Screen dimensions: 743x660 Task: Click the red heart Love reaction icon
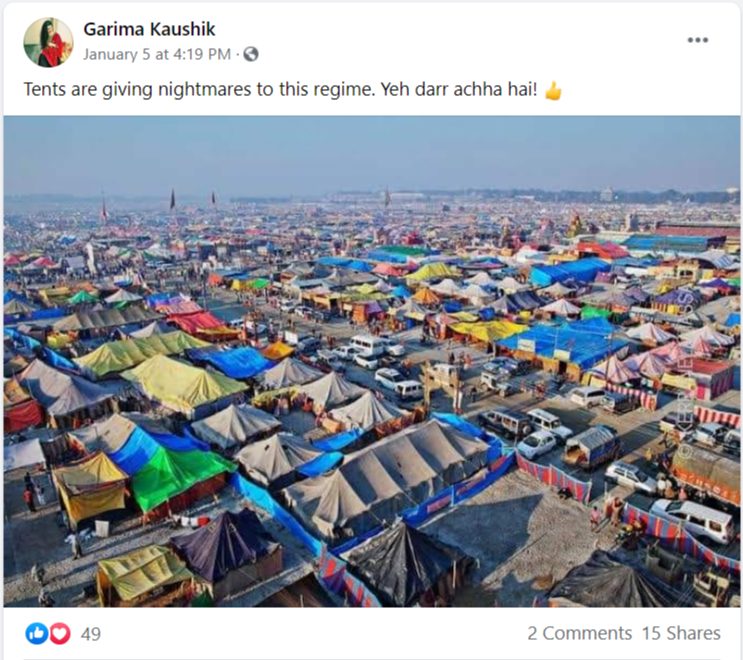tap(60, 633)
